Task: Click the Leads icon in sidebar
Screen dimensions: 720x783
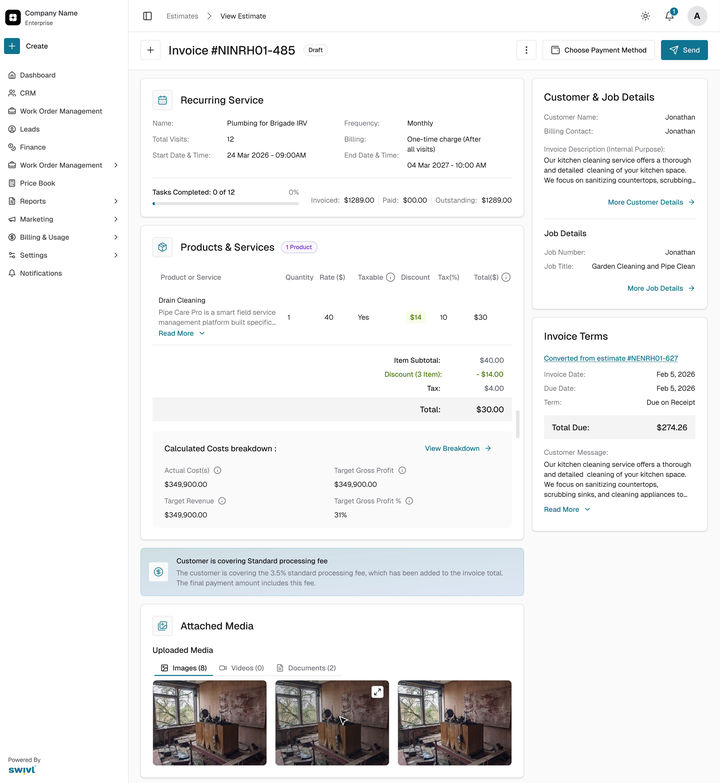Action: pos(12,129)
